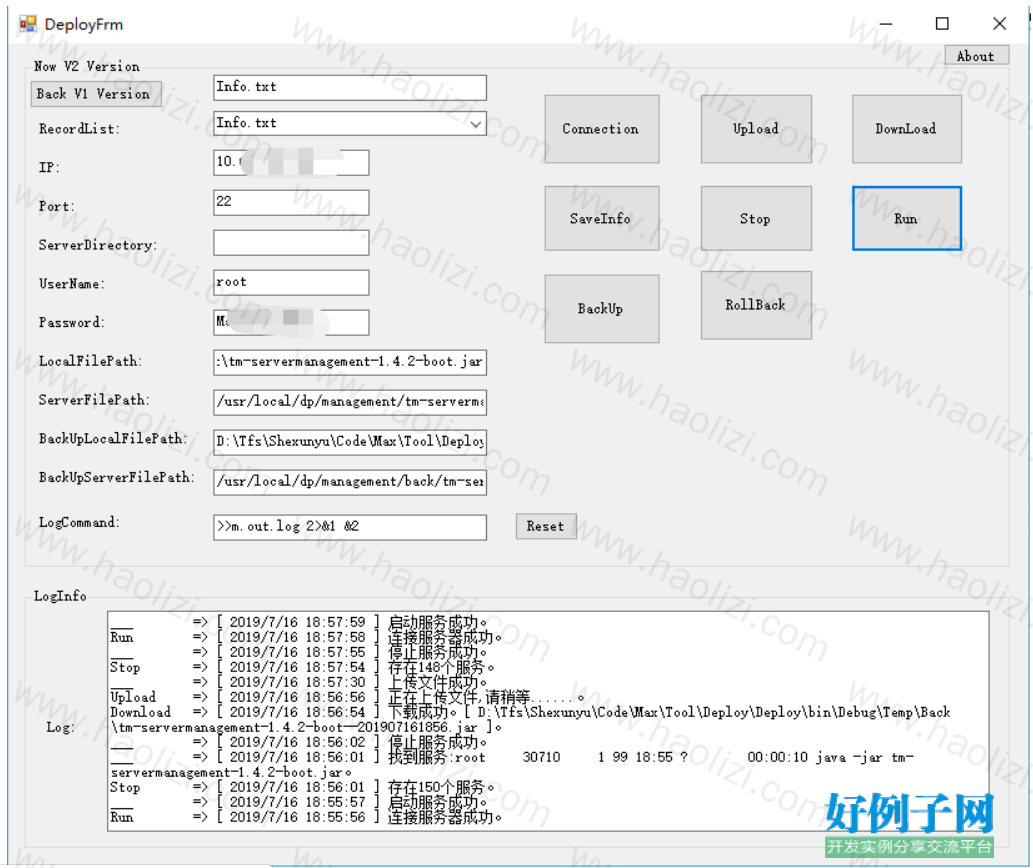The height and width of the screenshot is (868, 1033).
Task: Click the RecordList label
Action: (x=80, y=129)
